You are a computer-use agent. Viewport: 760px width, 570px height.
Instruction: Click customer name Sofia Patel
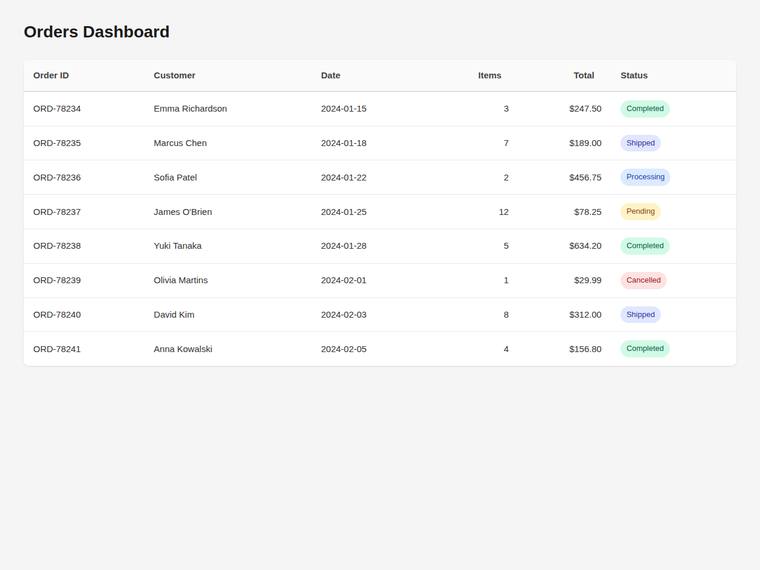tap(175, 177)
